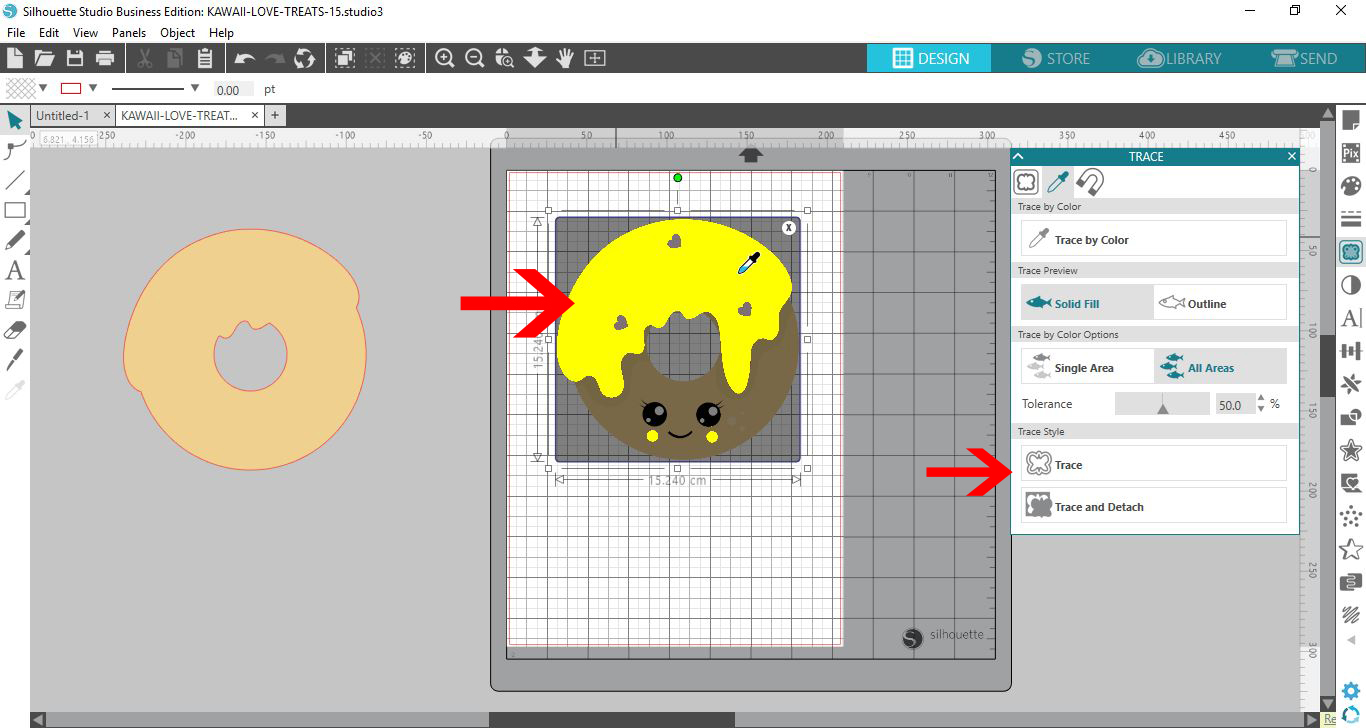Image resolution: width=1366 pixels, height=728 pixels.
Task: Open the File menu
Action: pos(15,32)
